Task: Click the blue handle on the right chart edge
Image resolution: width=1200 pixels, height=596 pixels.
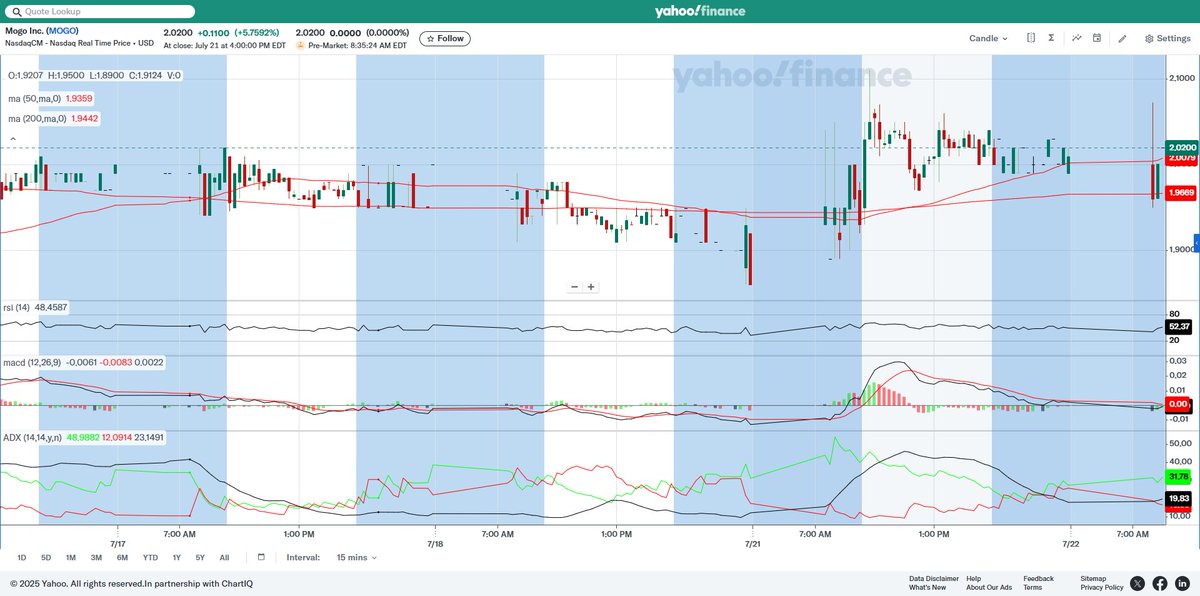Action: click(1196, 241)
